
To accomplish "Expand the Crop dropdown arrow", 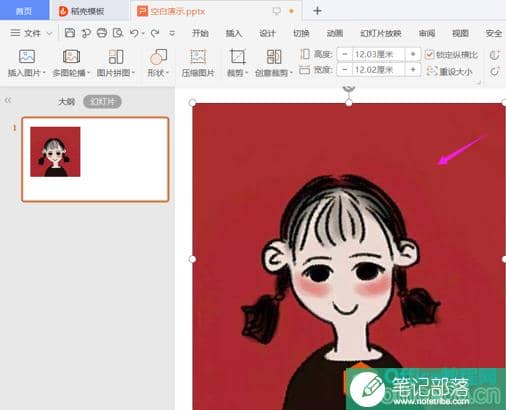I will click(x=246, y=72).
